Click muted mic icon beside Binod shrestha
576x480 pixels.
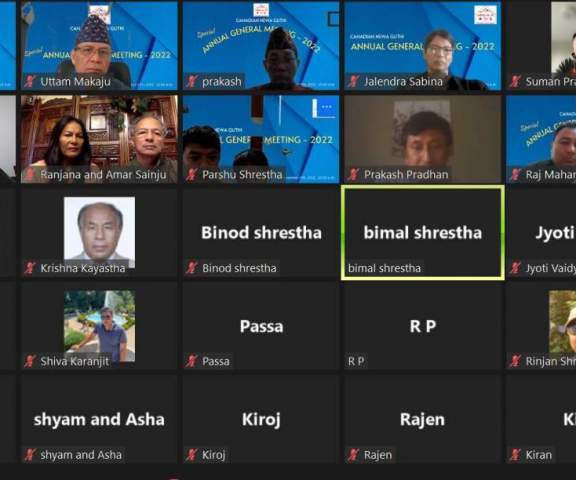(192, 268)
